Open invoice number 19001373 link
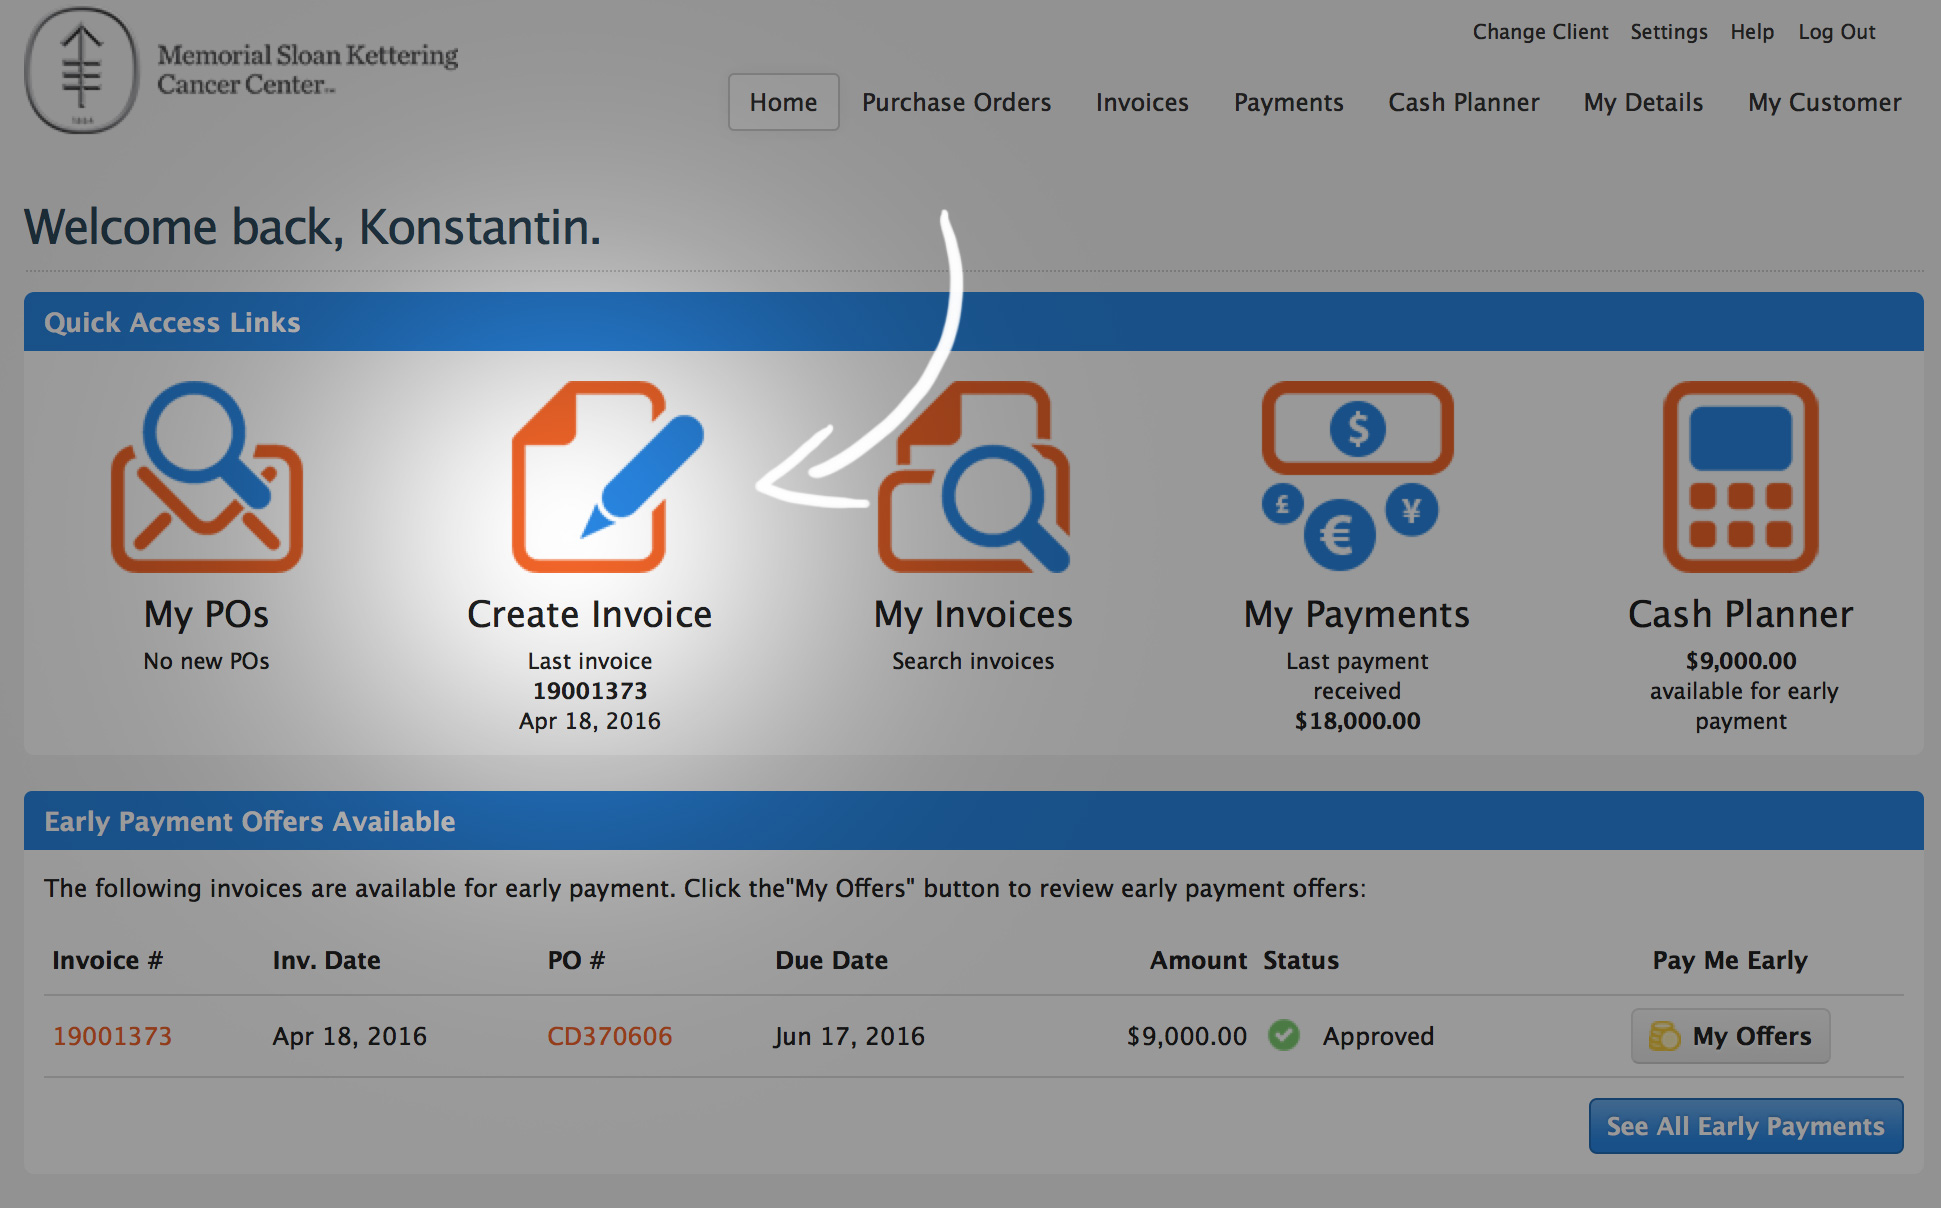 pos(112,1036)
